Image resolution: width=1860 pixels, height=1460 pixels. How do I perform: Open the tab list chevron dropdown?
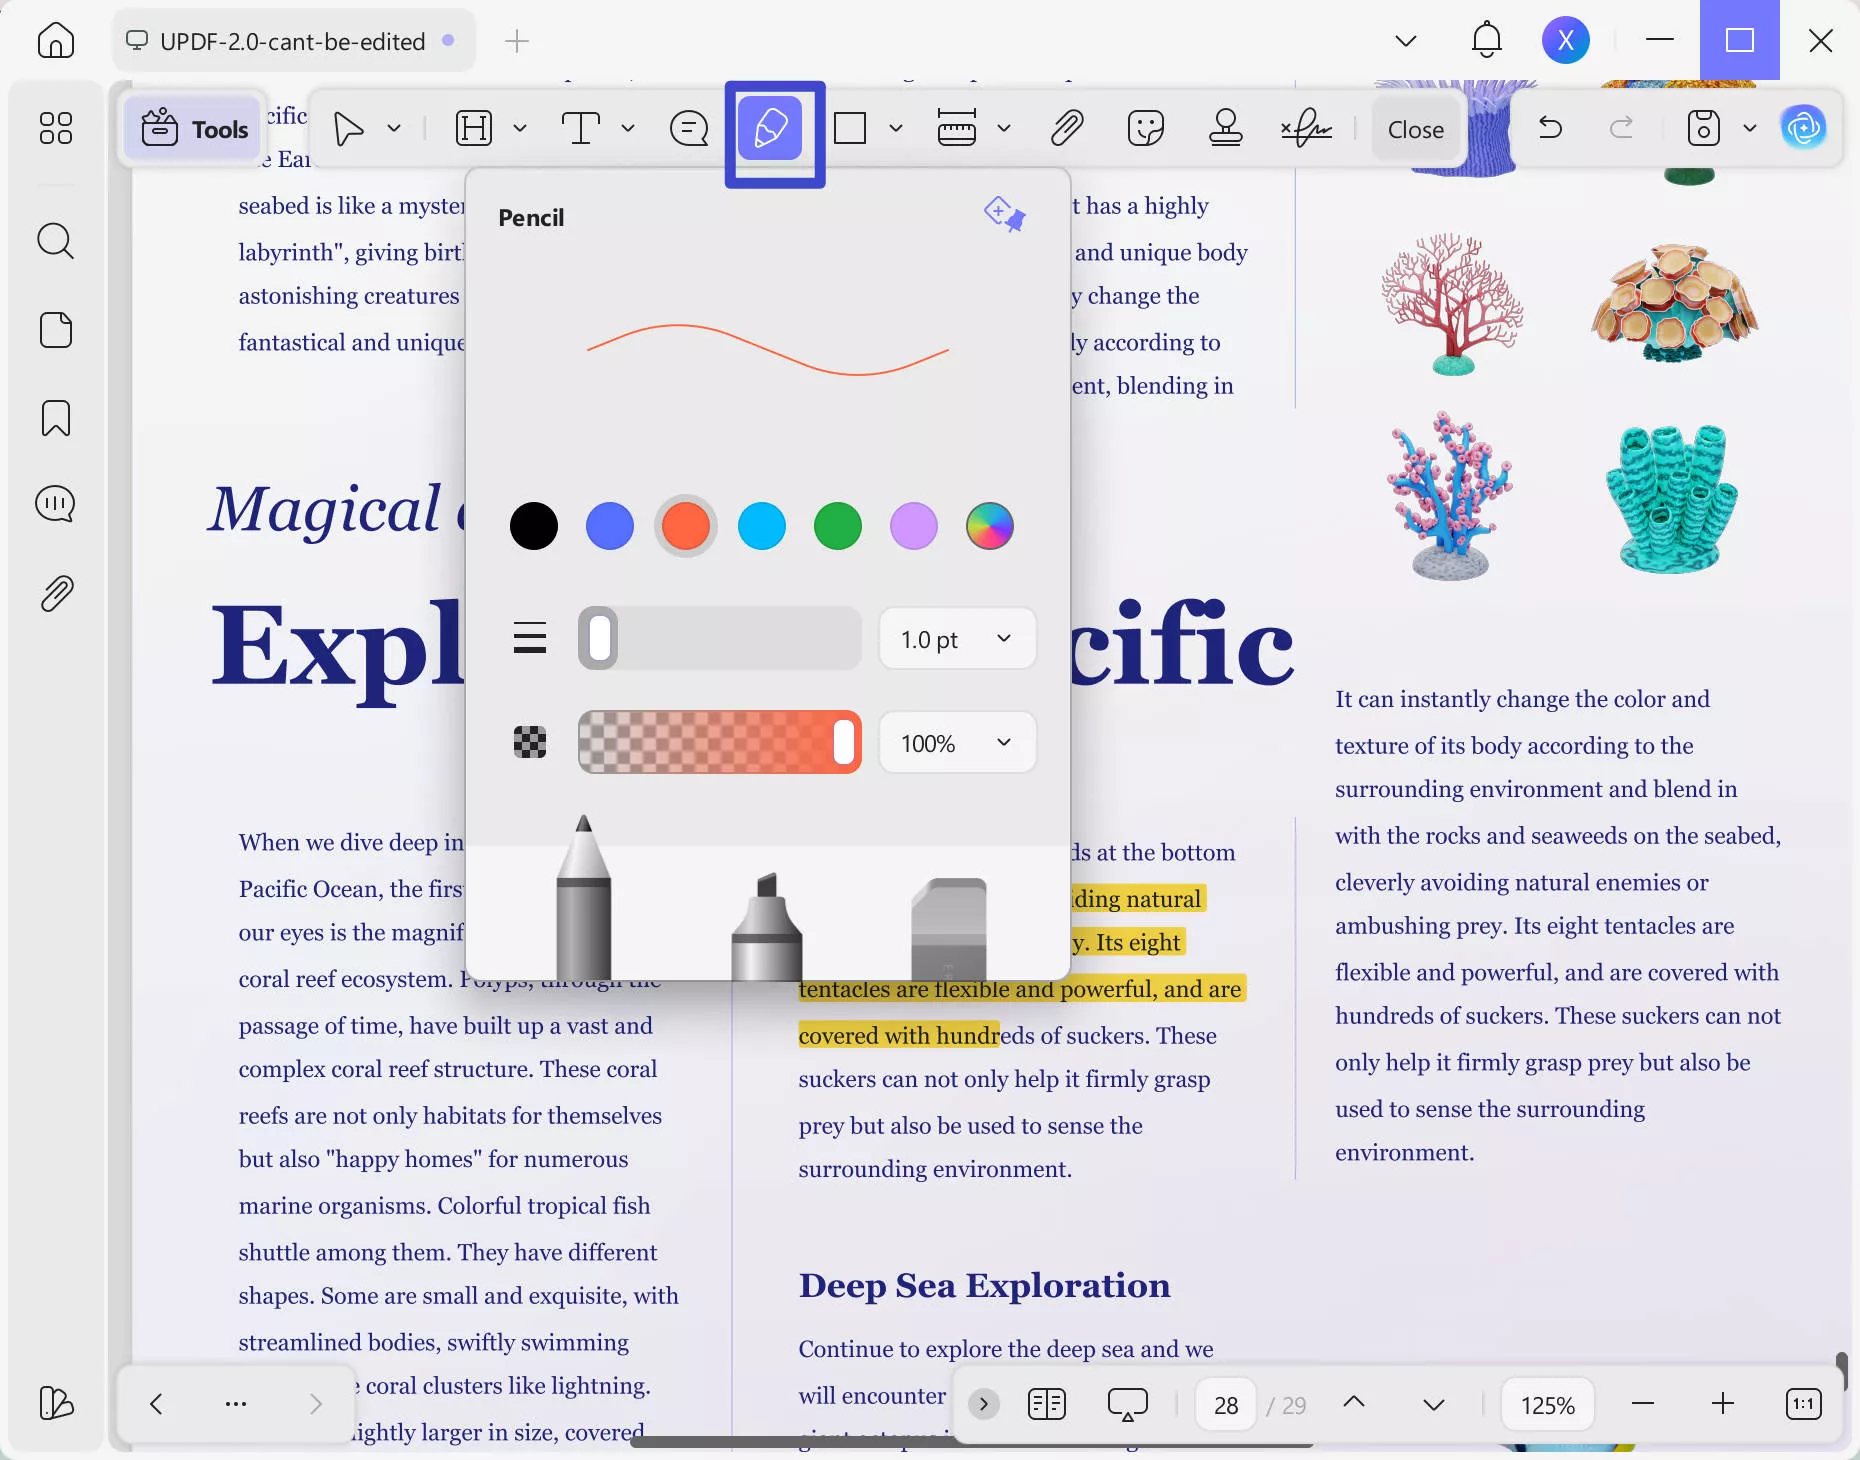1406,41
